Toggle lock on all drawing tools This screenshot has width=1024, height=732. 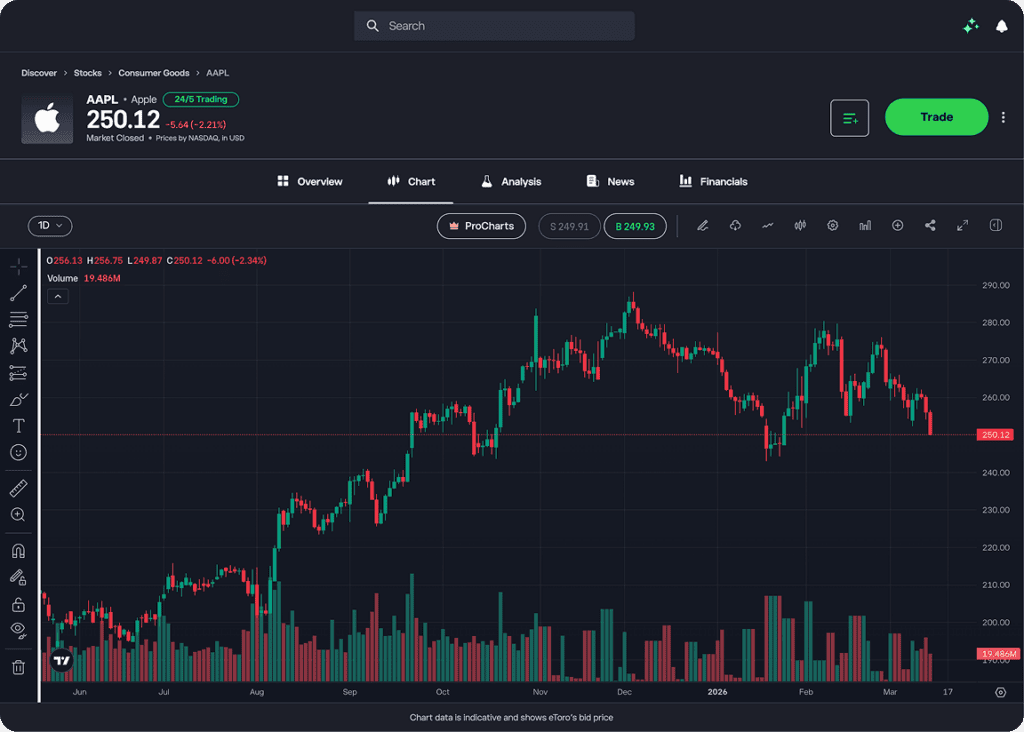click(x=18, y=604)
